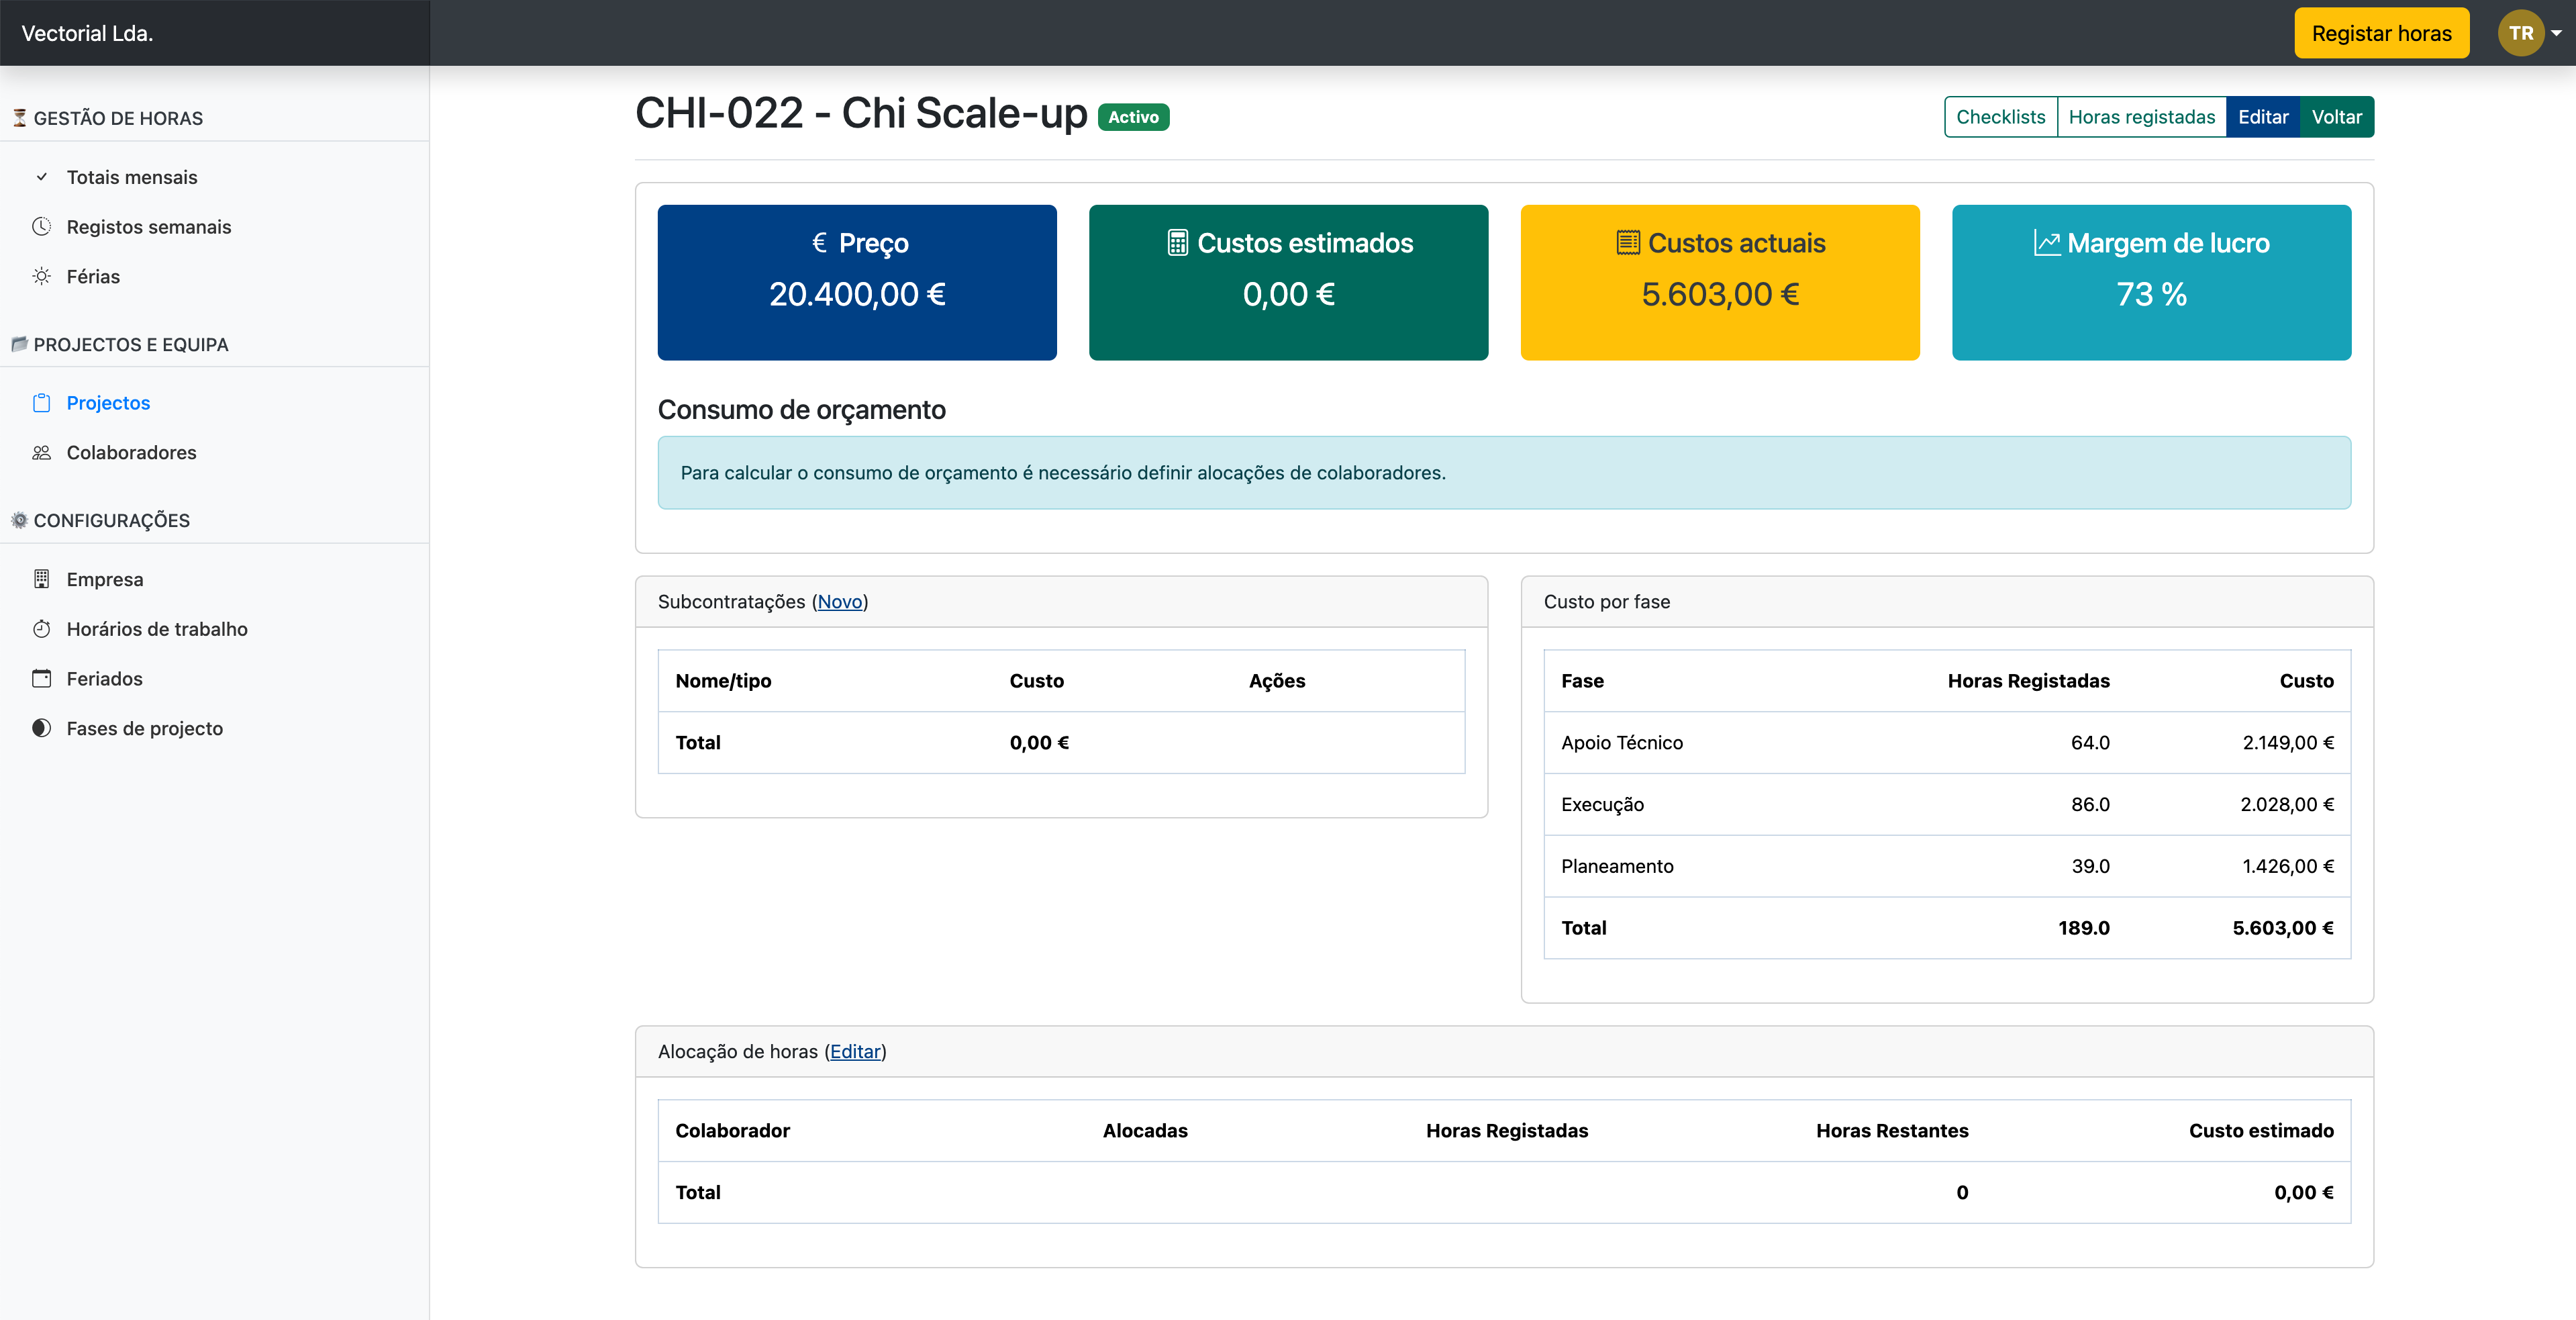Click the calendar icon next to Feriados
The image size is (2576, 1320).
click(41, 679)
